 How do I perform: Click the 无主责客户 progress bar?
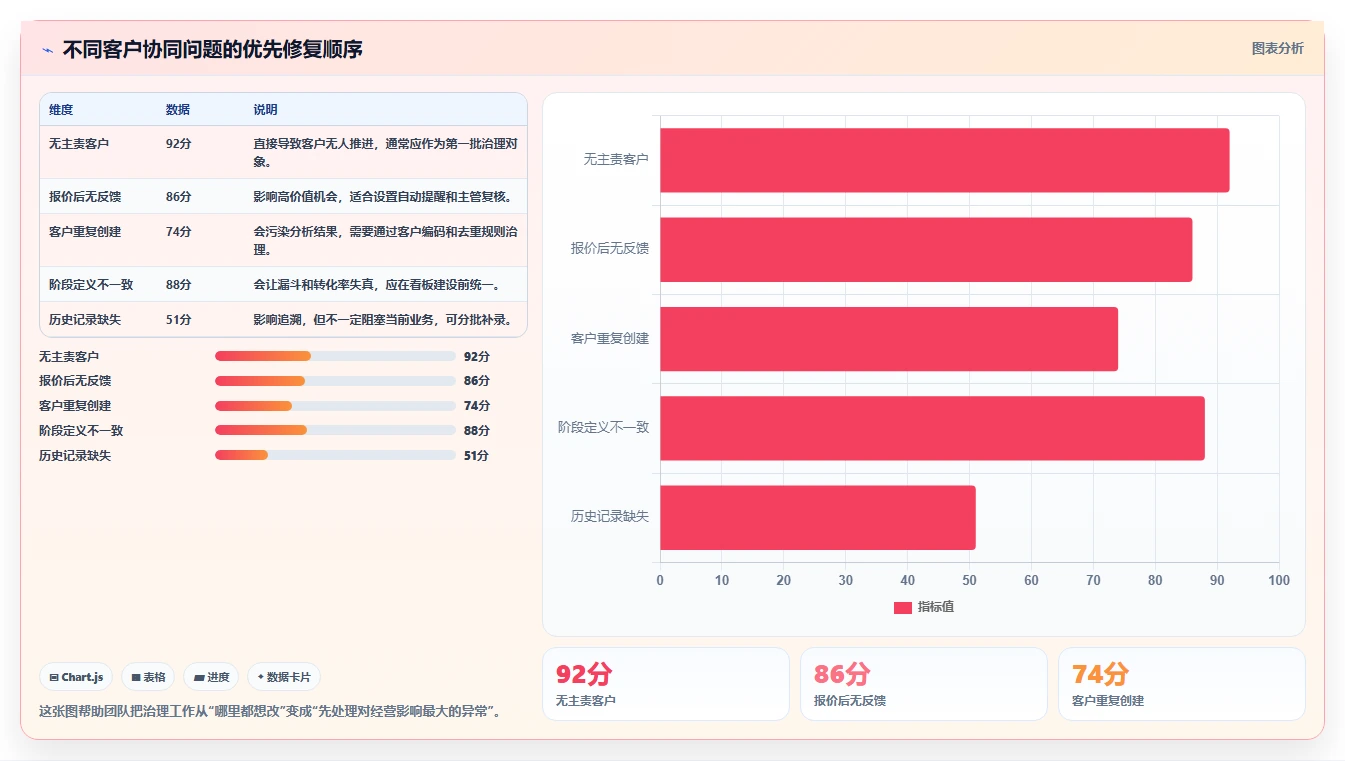[335, 356]
